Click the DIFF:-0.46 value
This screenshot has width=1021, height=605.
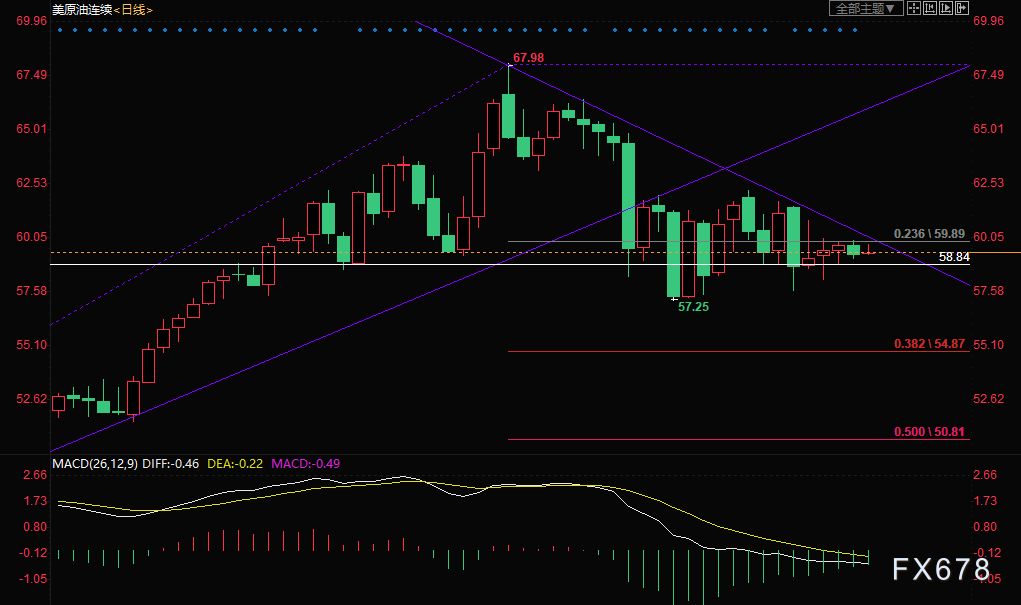[171, 464]
